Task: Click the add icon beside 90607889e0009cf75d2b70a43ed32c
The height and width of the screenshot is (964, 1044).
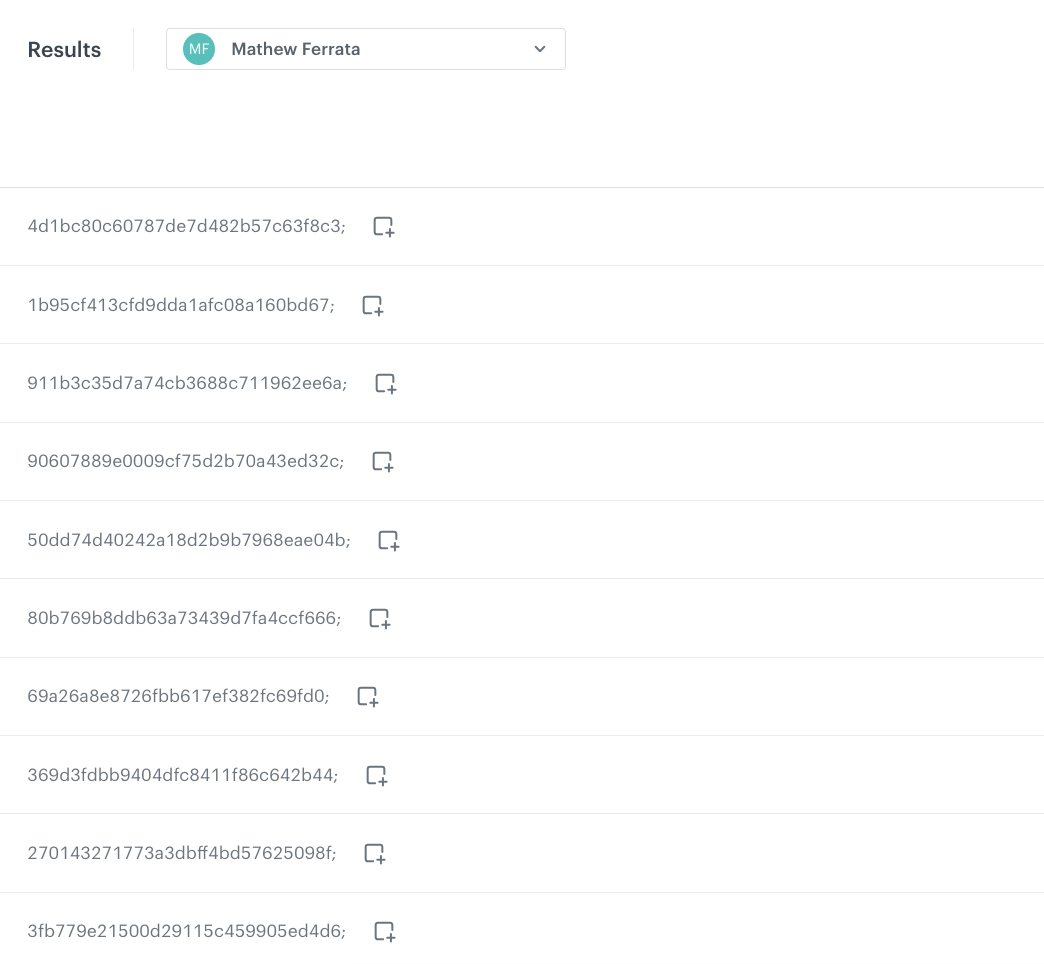Action: click(x=382, y=462)
